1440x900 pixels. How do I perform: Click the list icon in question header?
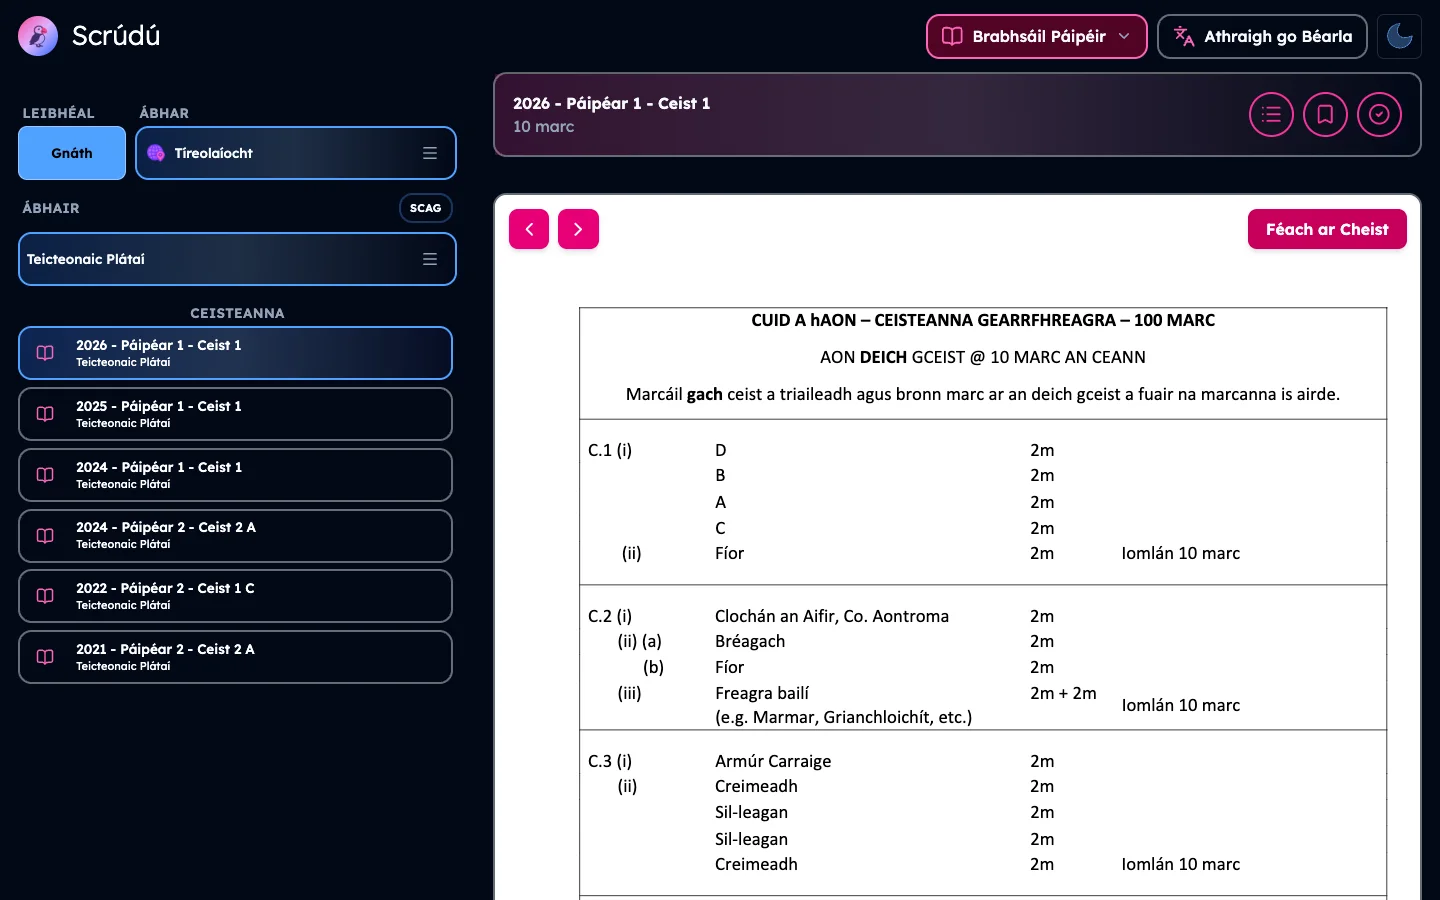click(1271, 114)
